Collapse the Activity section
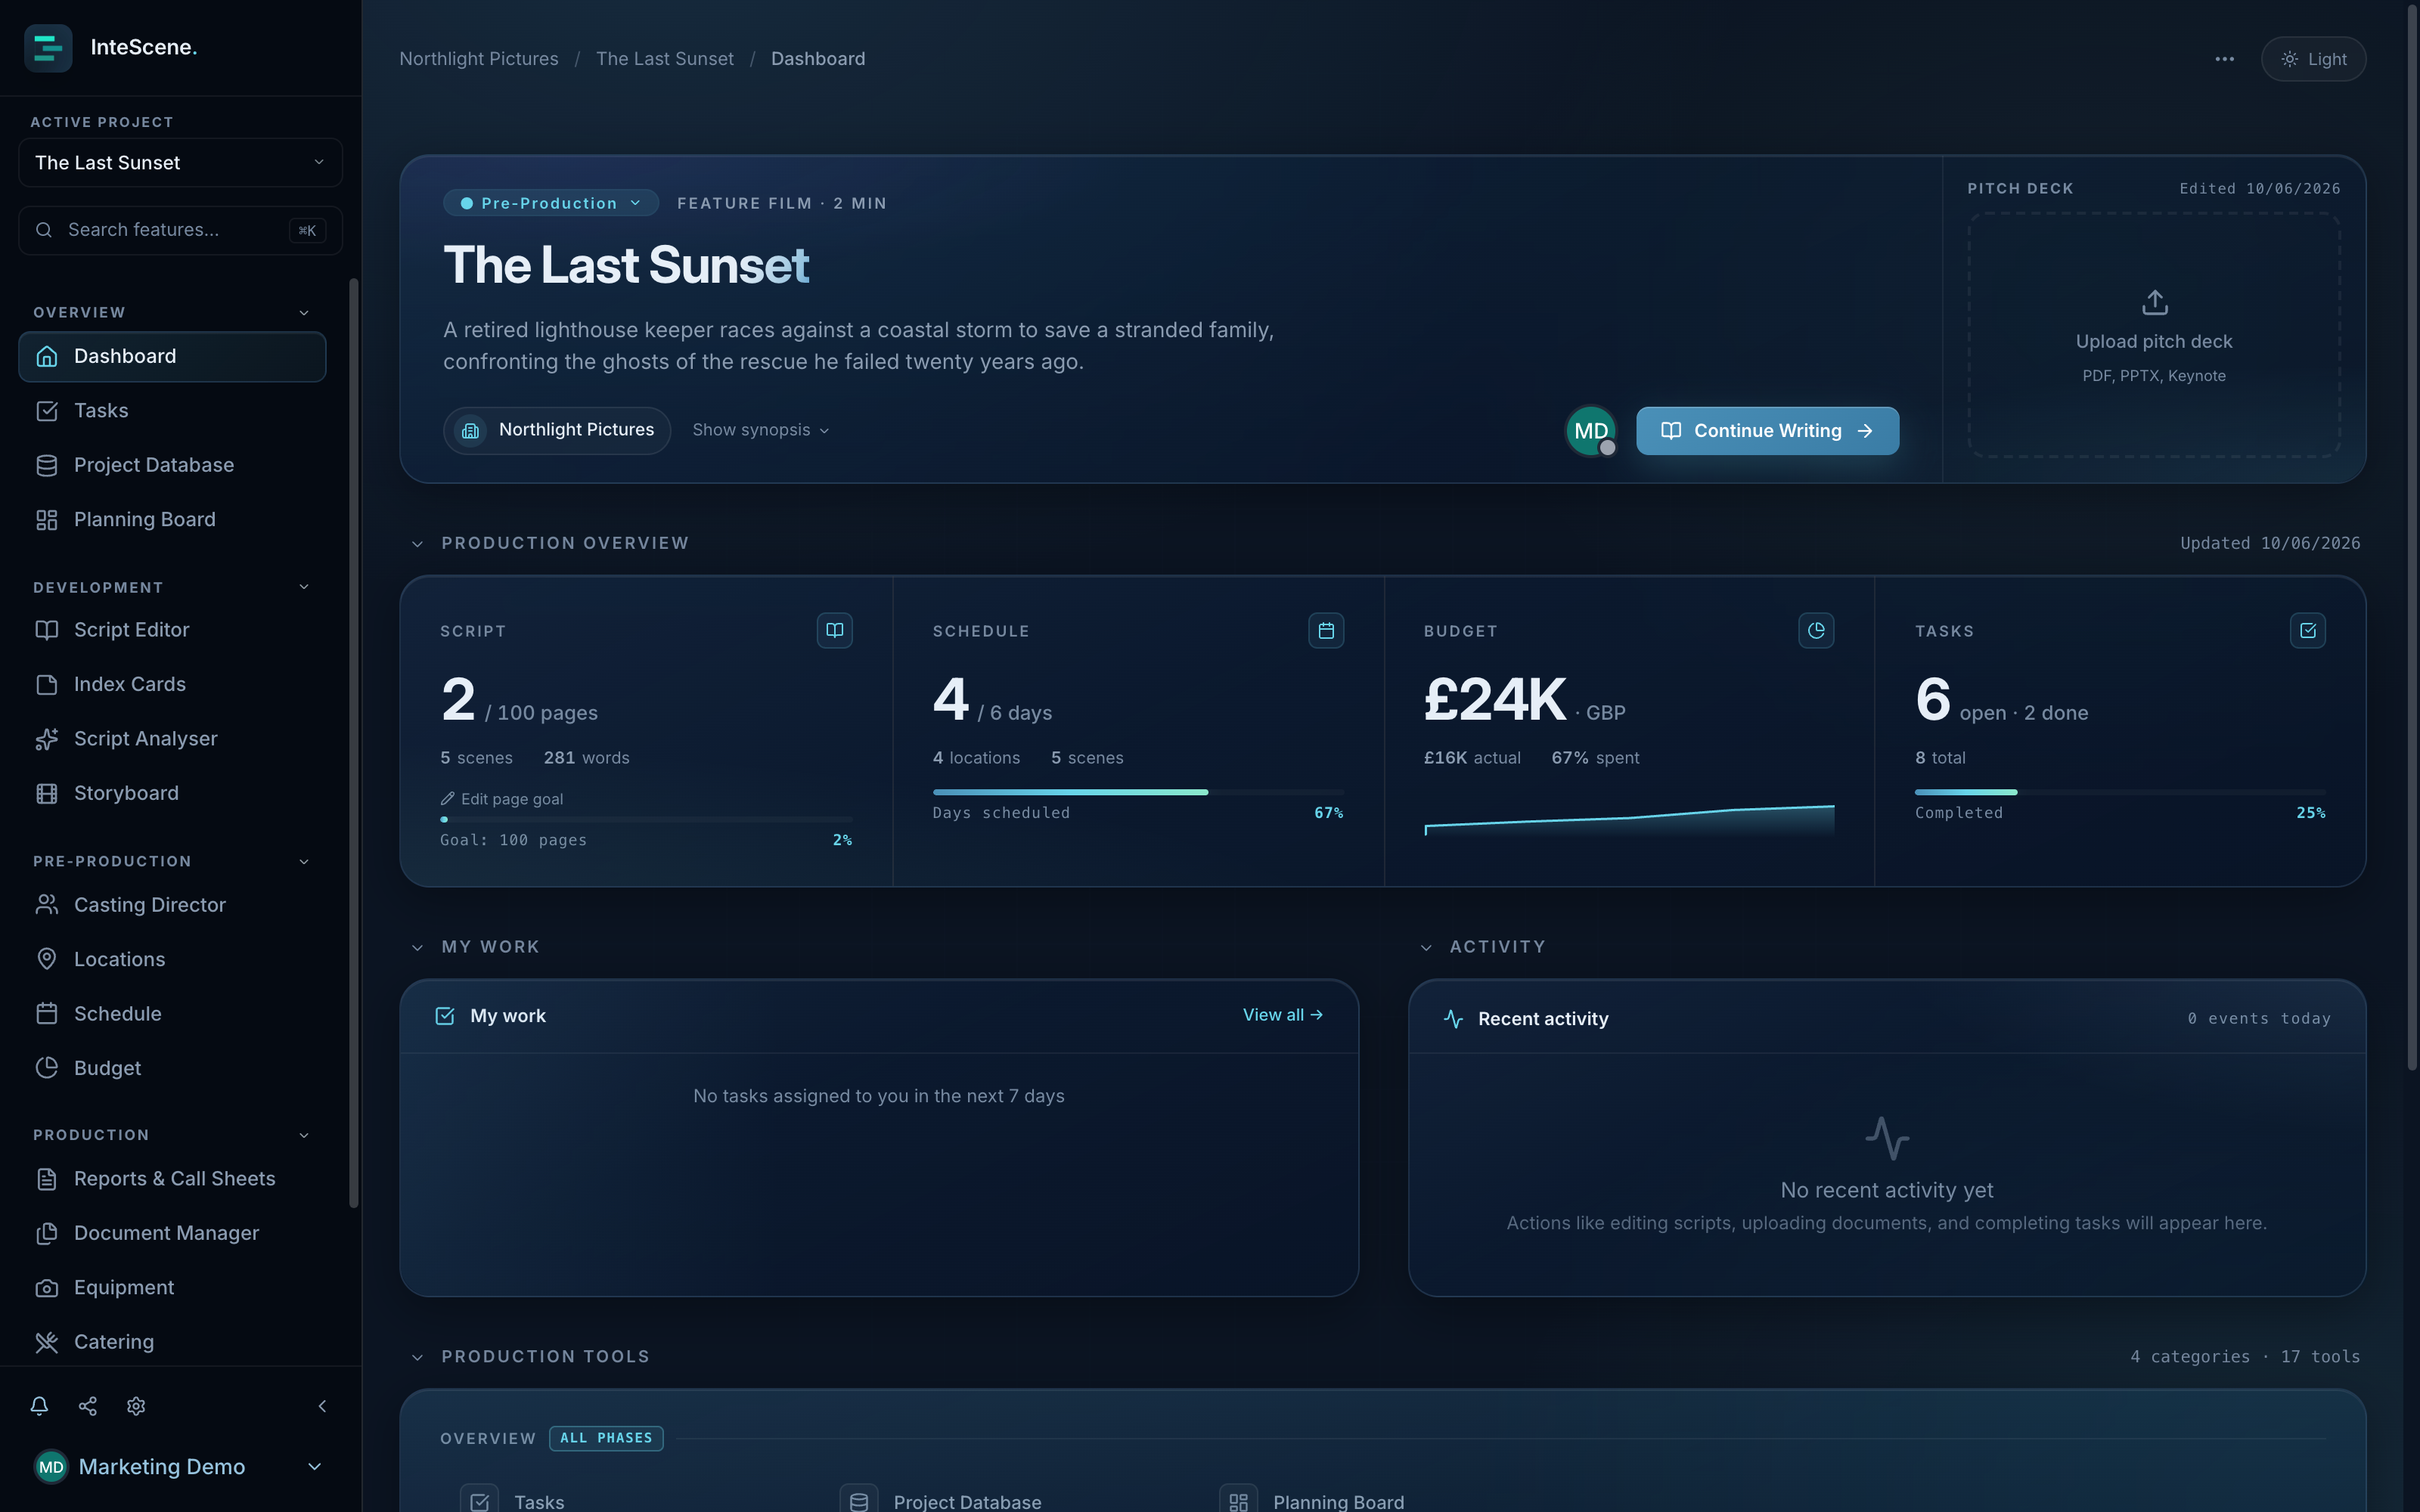Screen dimensions: 2420x1512 coord(1426,947)
